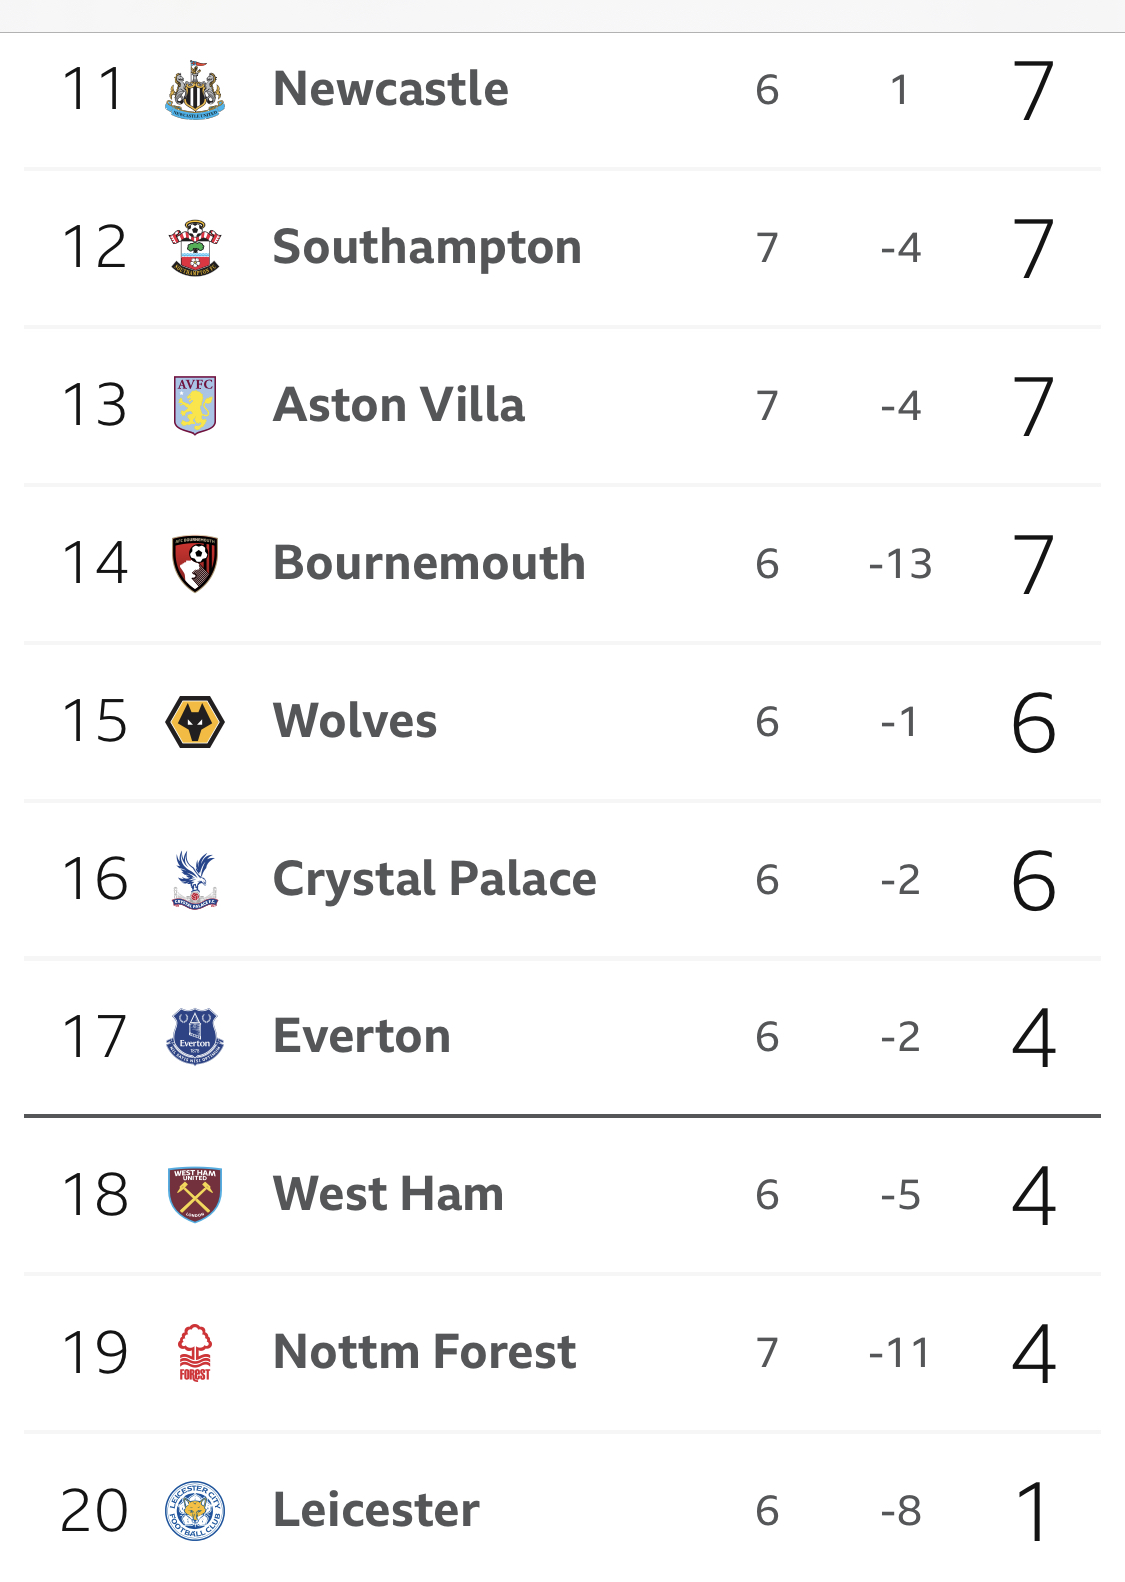1125x1582 pixels.
Task: Click Leicester's points total of 1
Action: click(1033, 1511)
